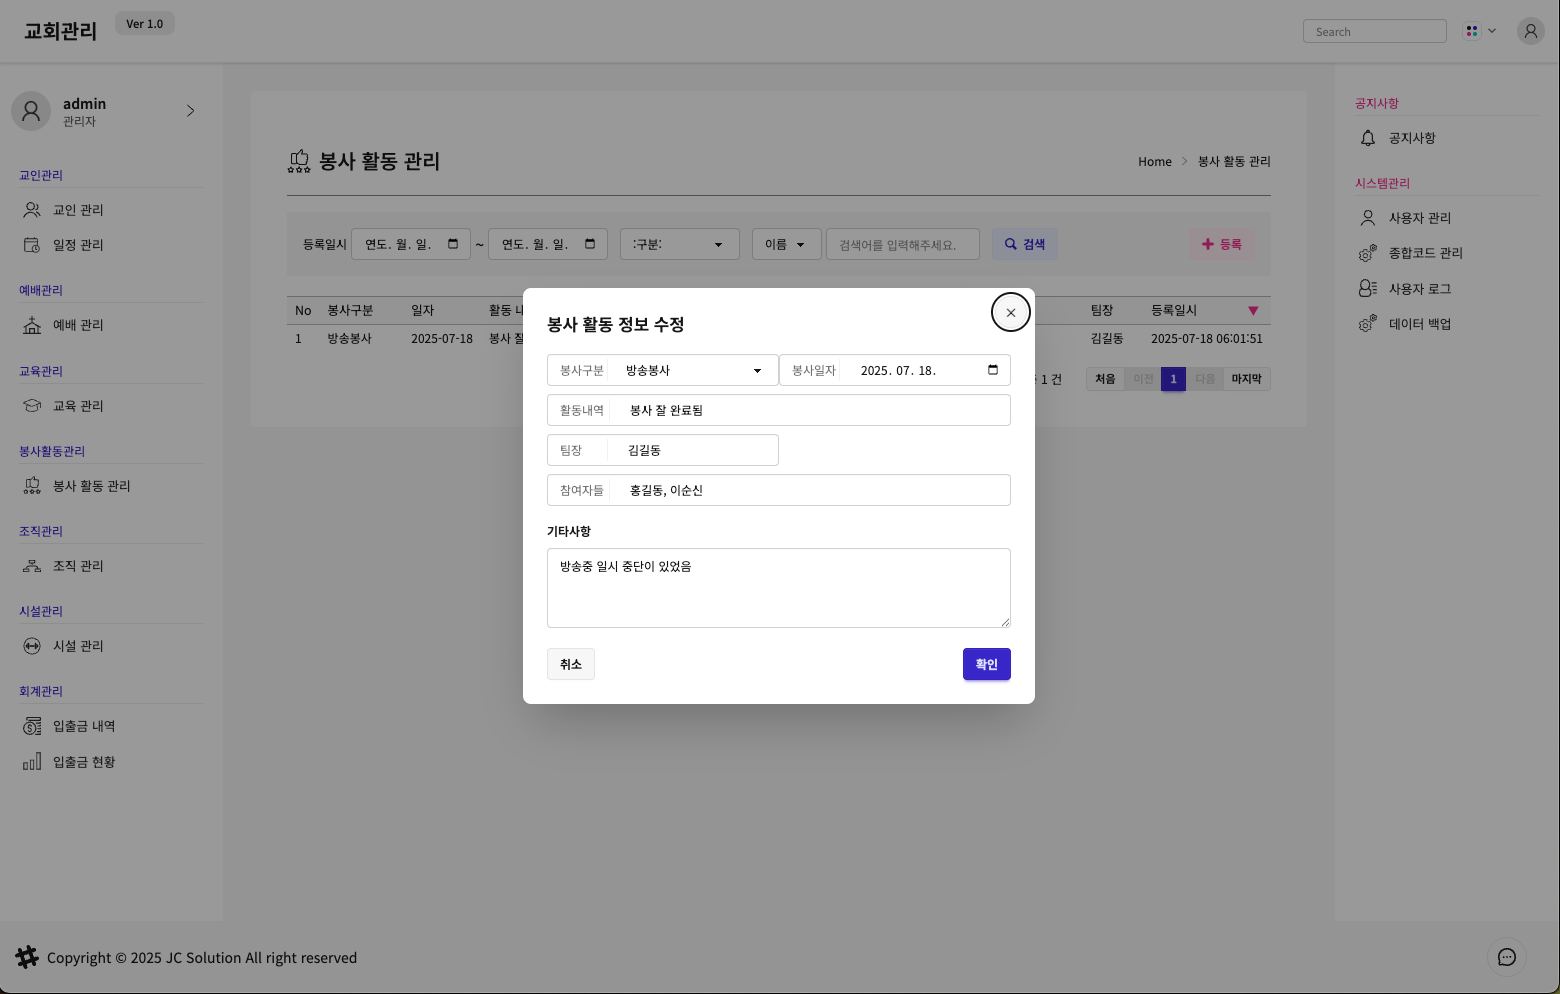Click the chat bubble icon at bottom right

1506,957
